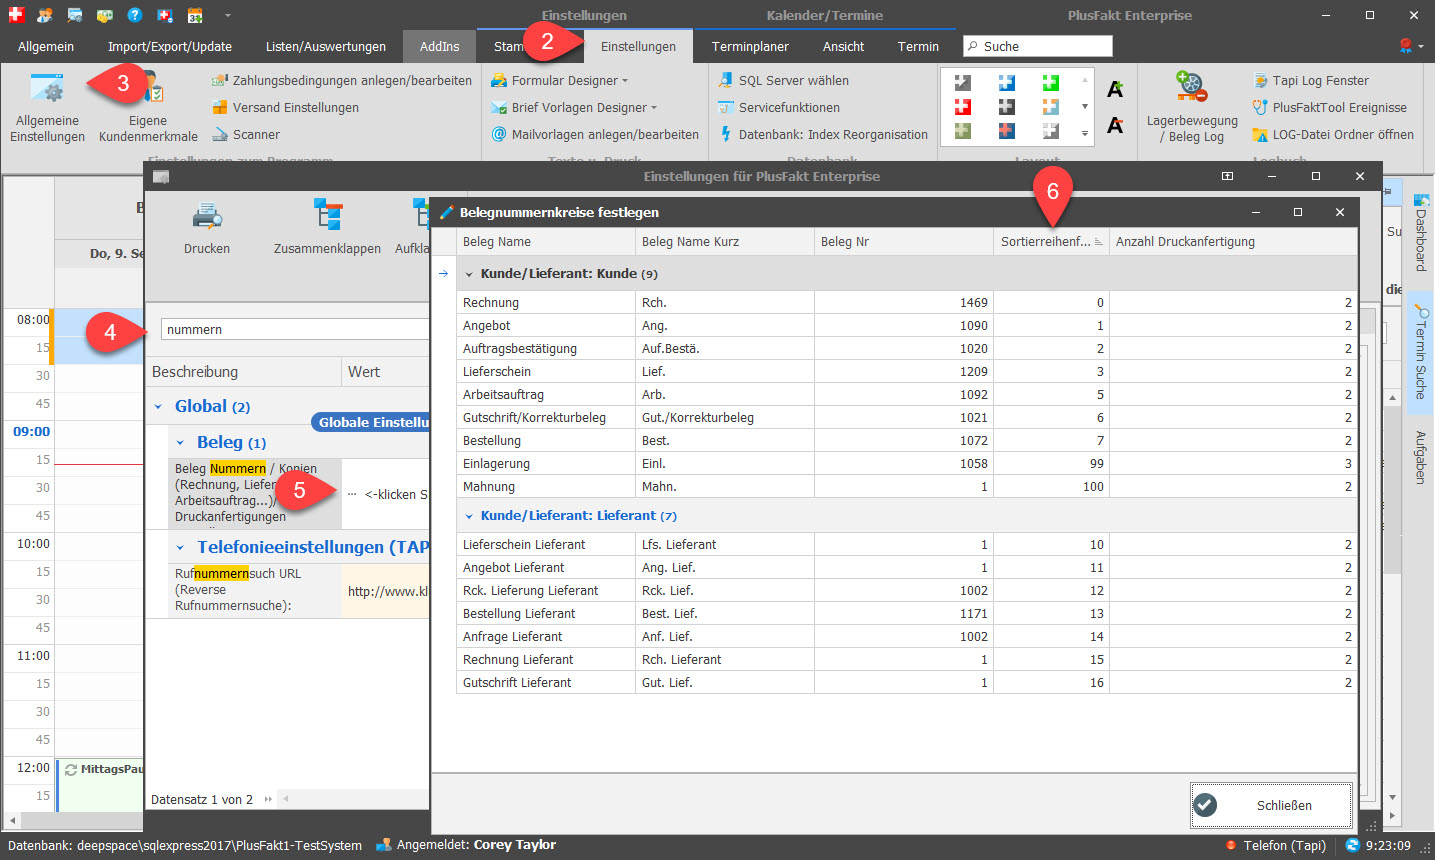Click the money icon in quick access toolbar

coord(105,15)
